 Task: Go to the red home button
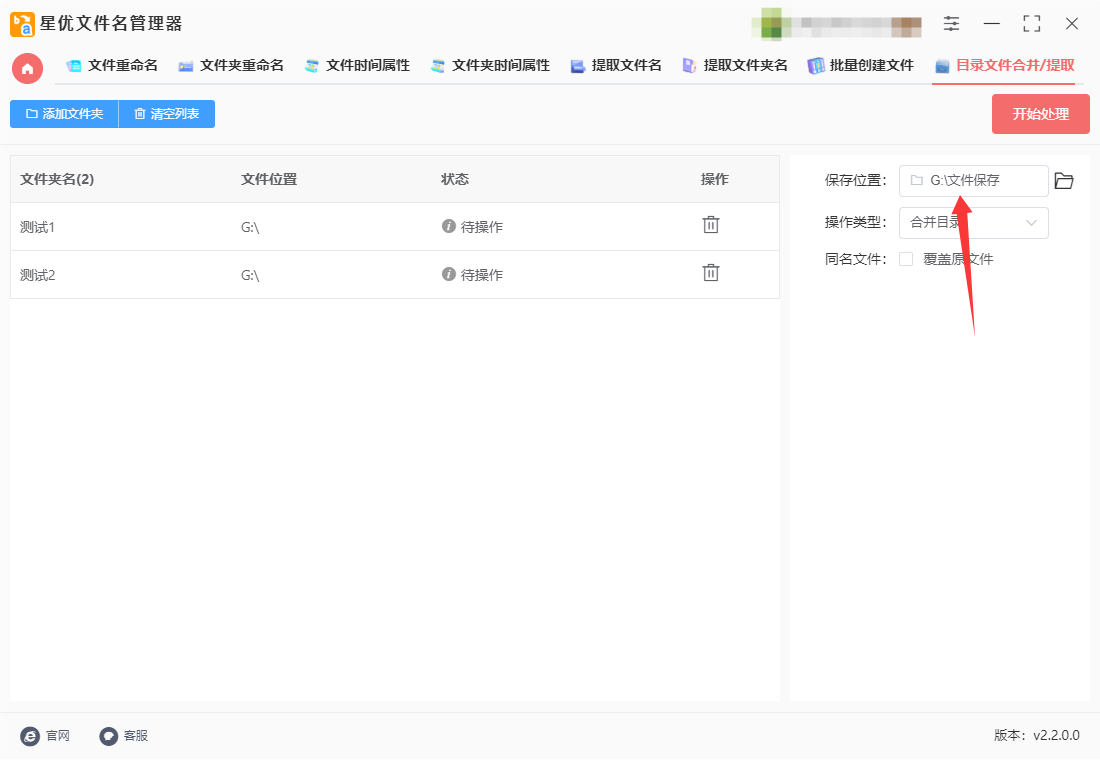point(27,68)
